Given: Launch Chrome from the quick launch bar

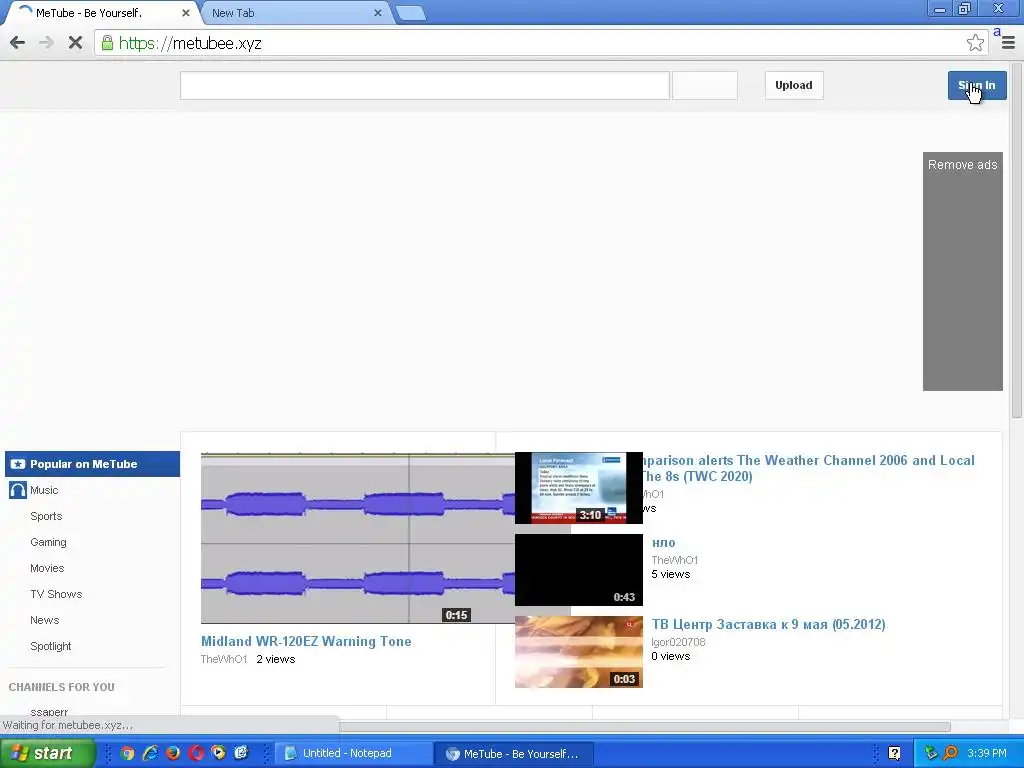Looking at the screenshot, I should coord(127,753).
